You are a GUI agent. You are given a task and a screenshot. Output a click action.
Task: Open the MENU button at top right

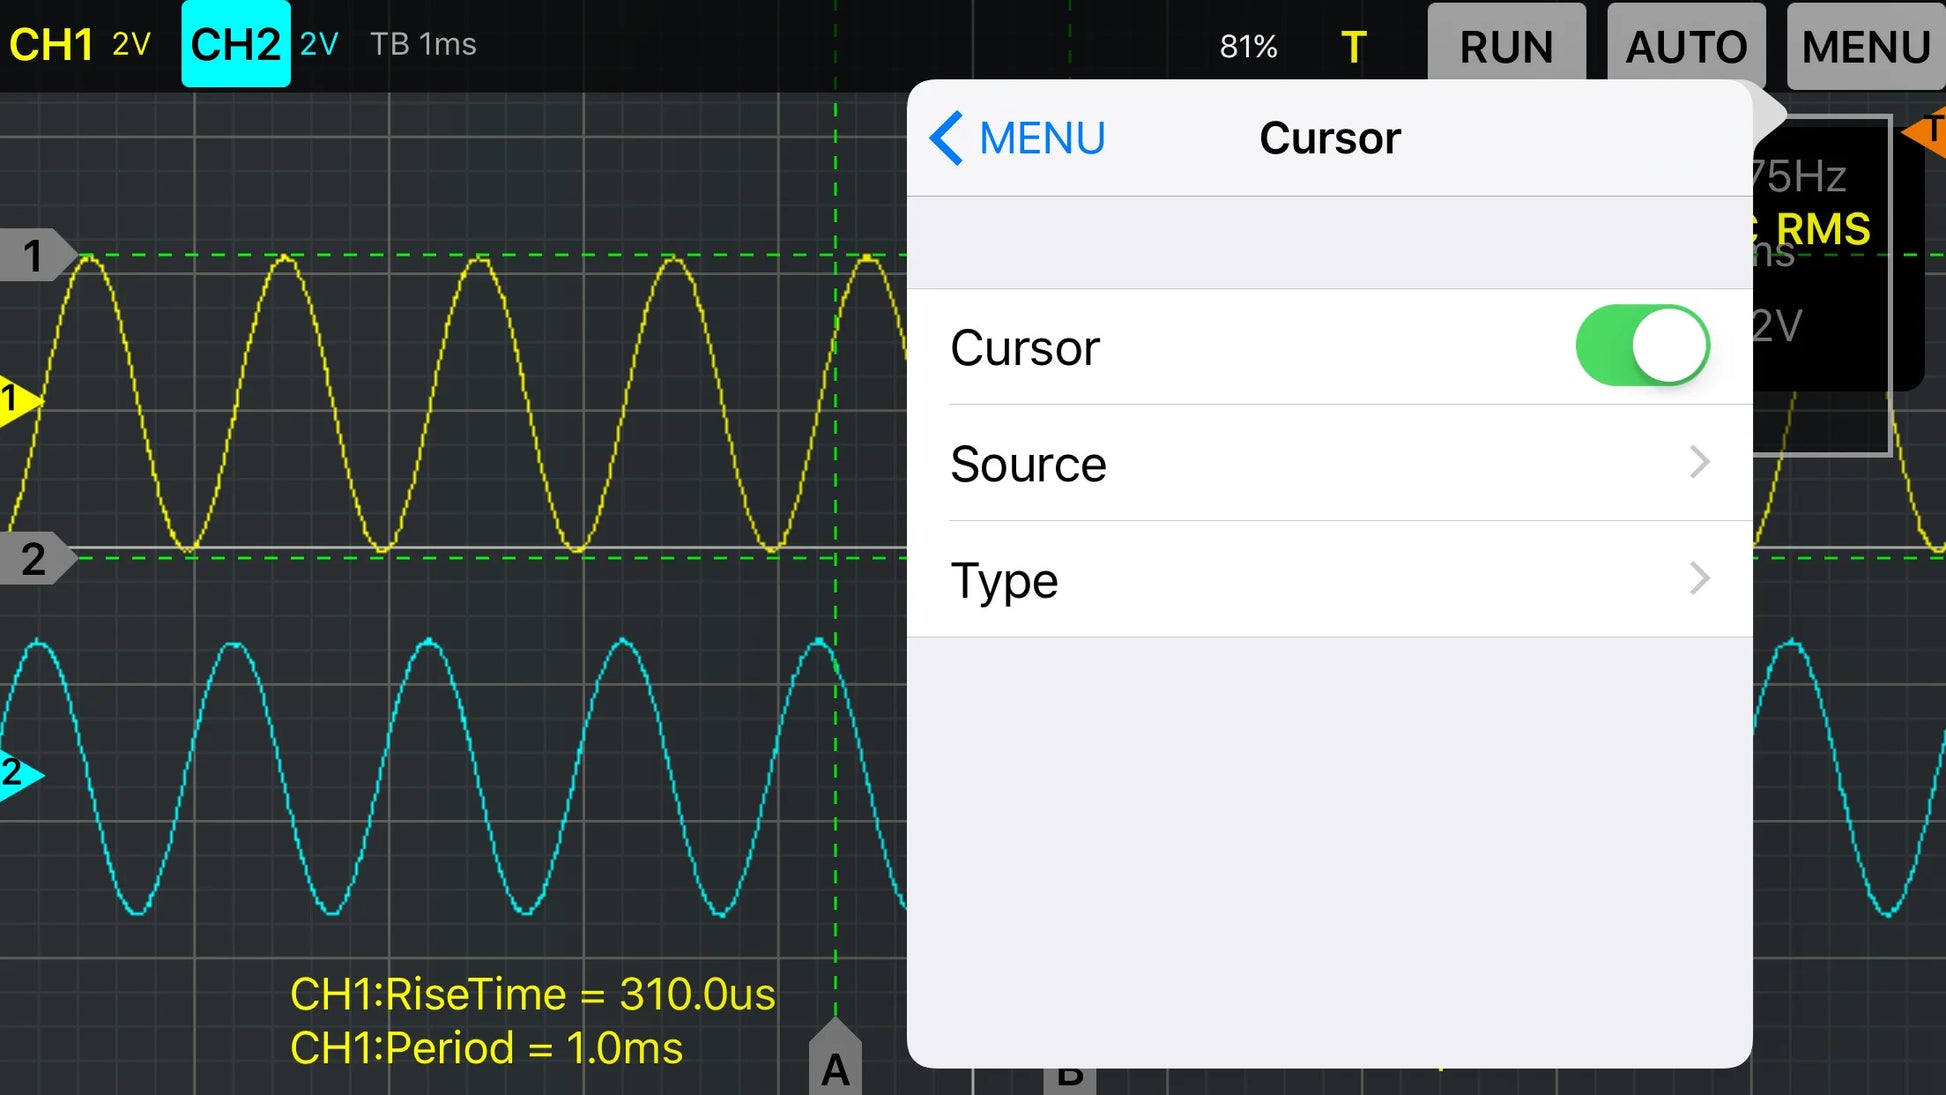click(x=1865, y=47)
